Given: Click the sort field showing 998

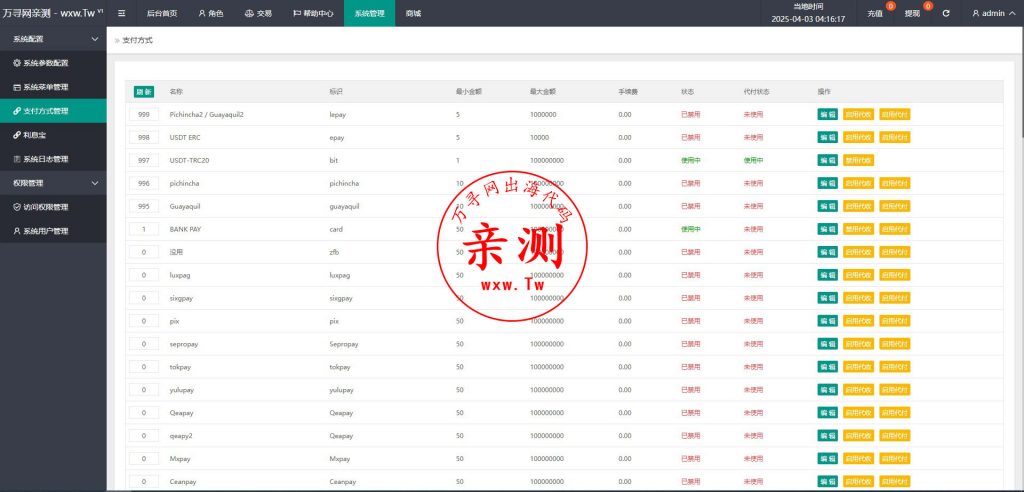Looking at the screenshot, I should pos(144,137).
